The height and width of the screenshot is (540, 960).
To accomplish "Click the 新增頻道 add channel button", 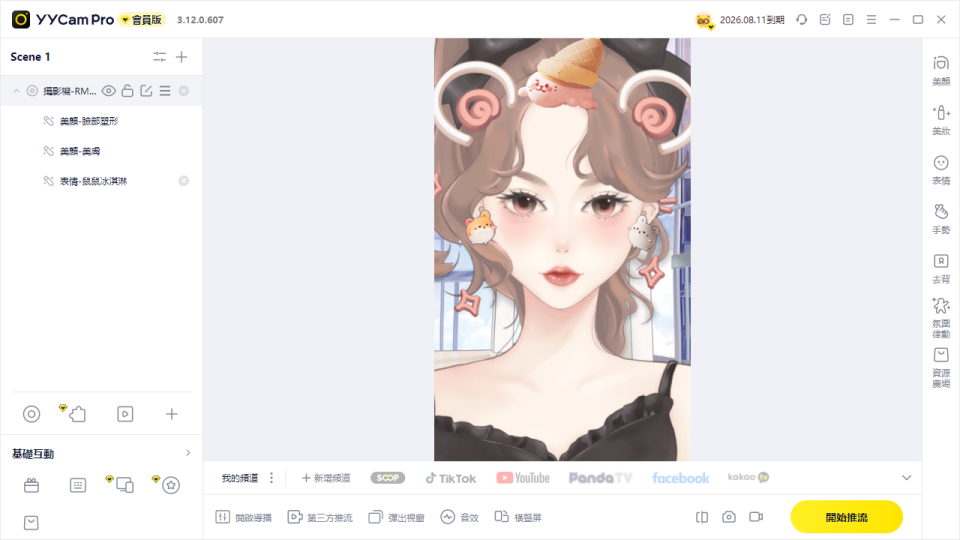I will [x=326, y=478].
